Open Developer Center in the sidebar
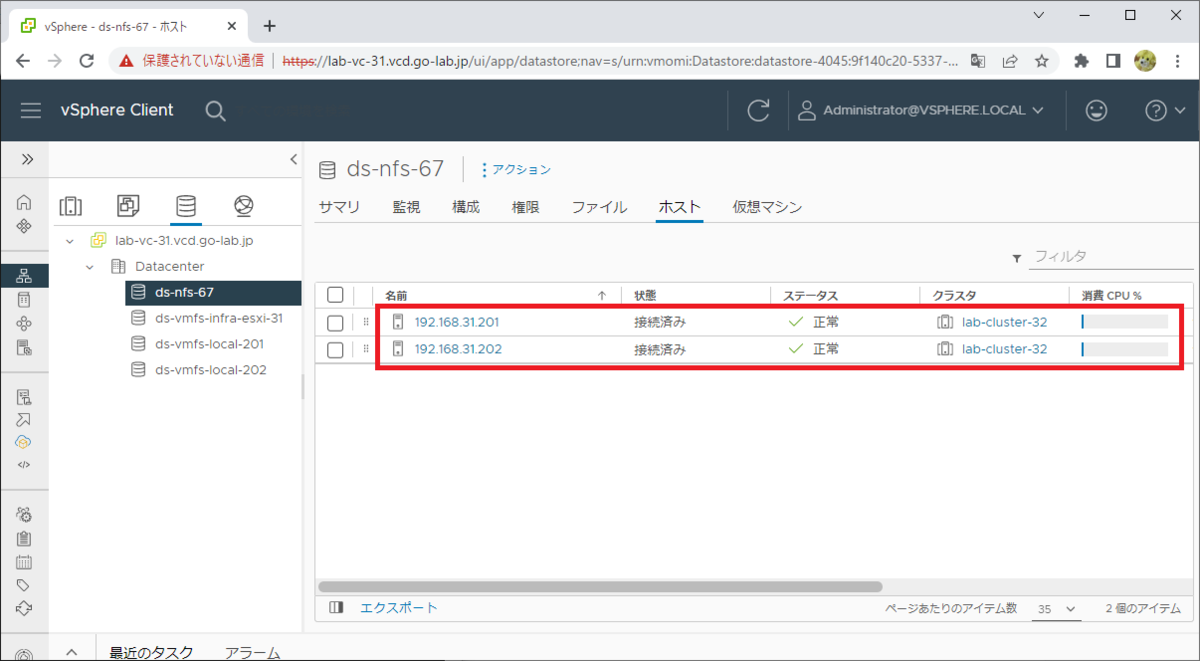The width and height of the screenshot is (1200, 661). coord(24,465)
